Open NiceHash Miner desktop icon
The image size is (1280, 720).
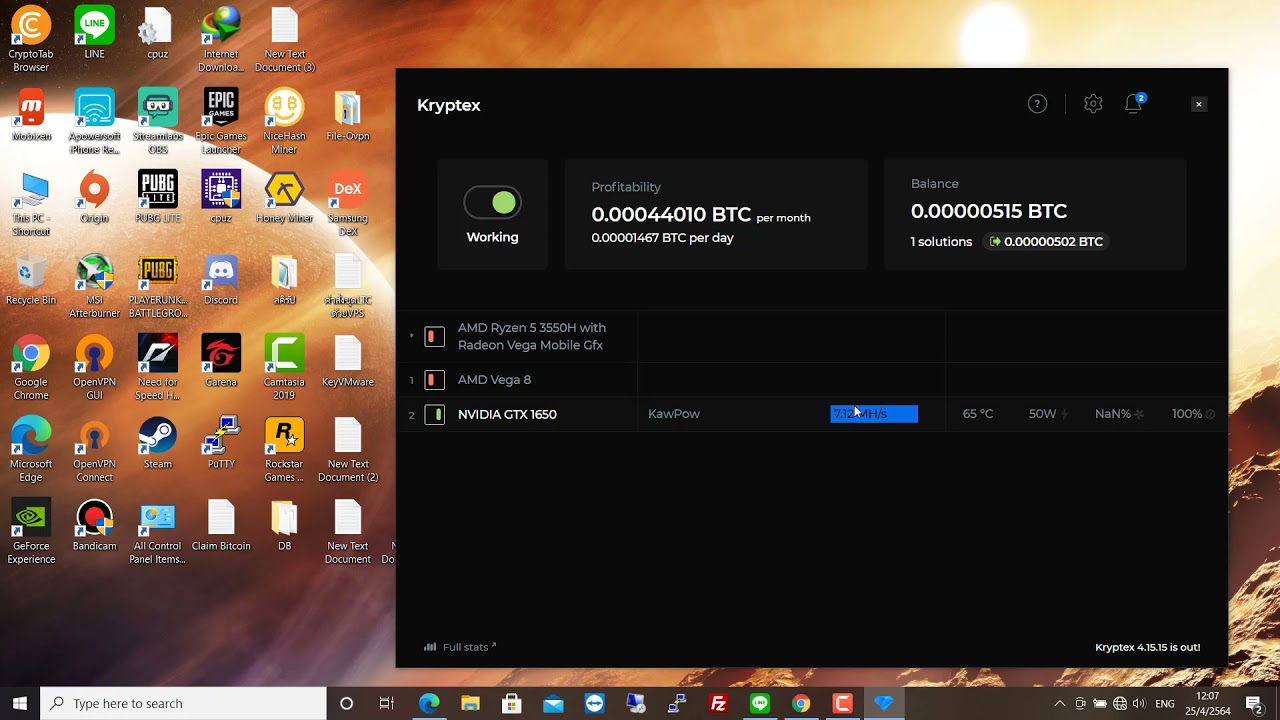tap(284, 122)
